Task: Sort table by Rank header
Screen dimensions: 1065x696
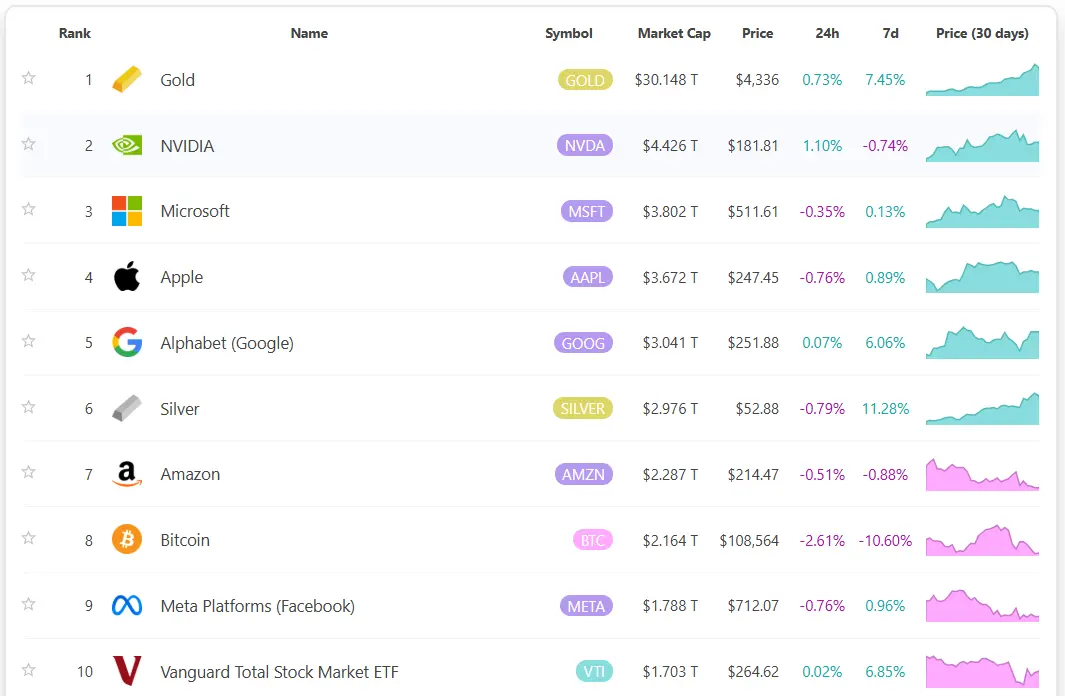Action: [x=75, y=33]
